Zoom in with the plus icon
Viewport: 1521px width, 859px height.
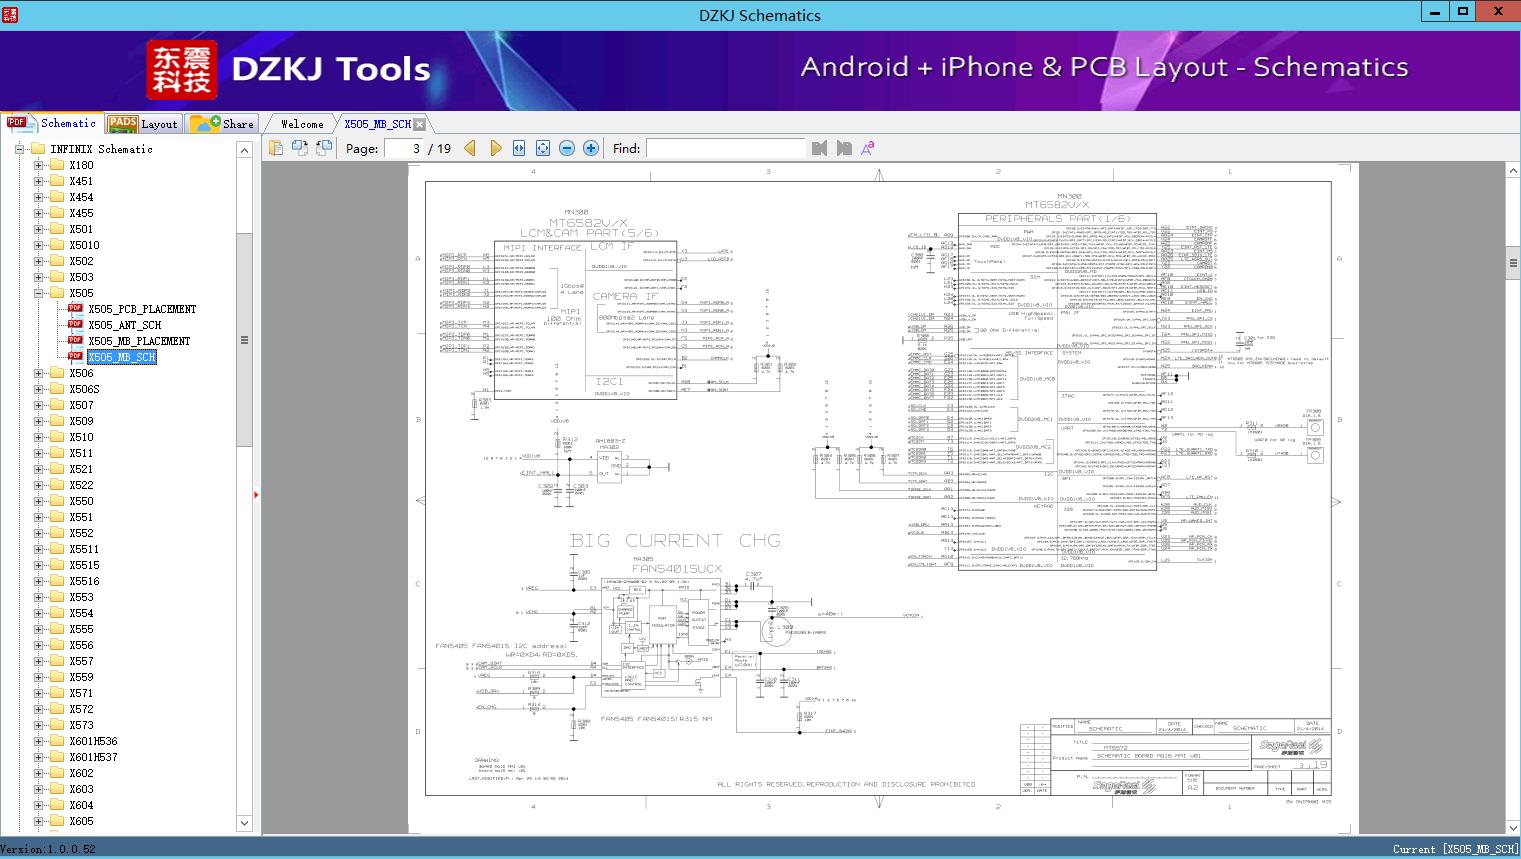click(591, 148)
